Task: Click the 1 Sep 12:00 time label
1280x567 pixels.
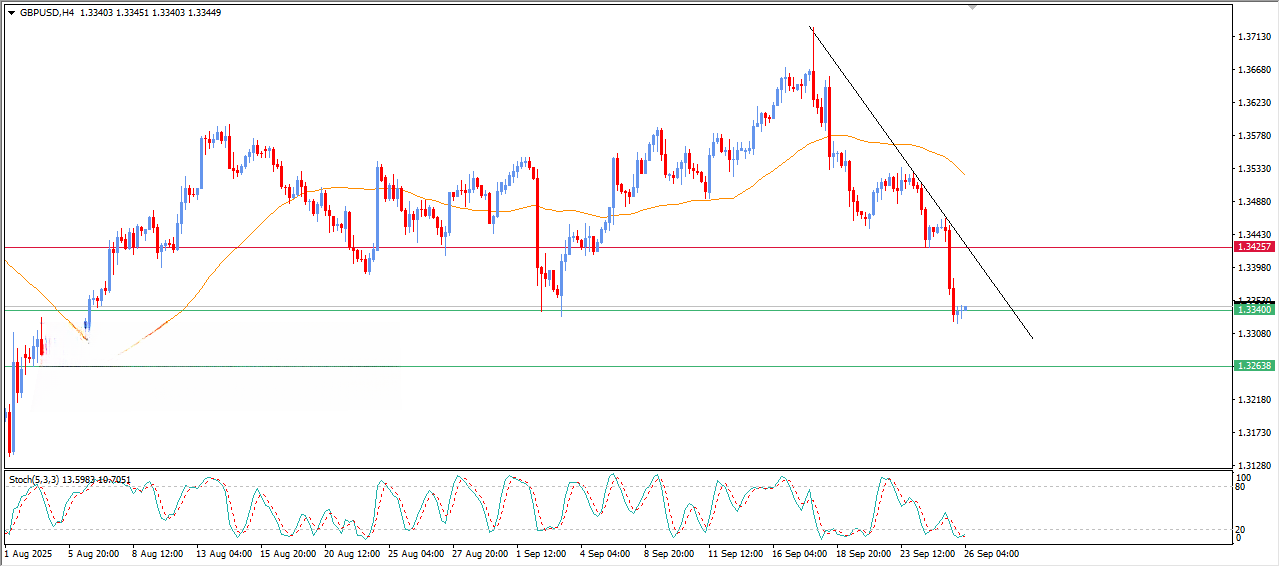Action: pyautogui.click(x=541, y=553)
